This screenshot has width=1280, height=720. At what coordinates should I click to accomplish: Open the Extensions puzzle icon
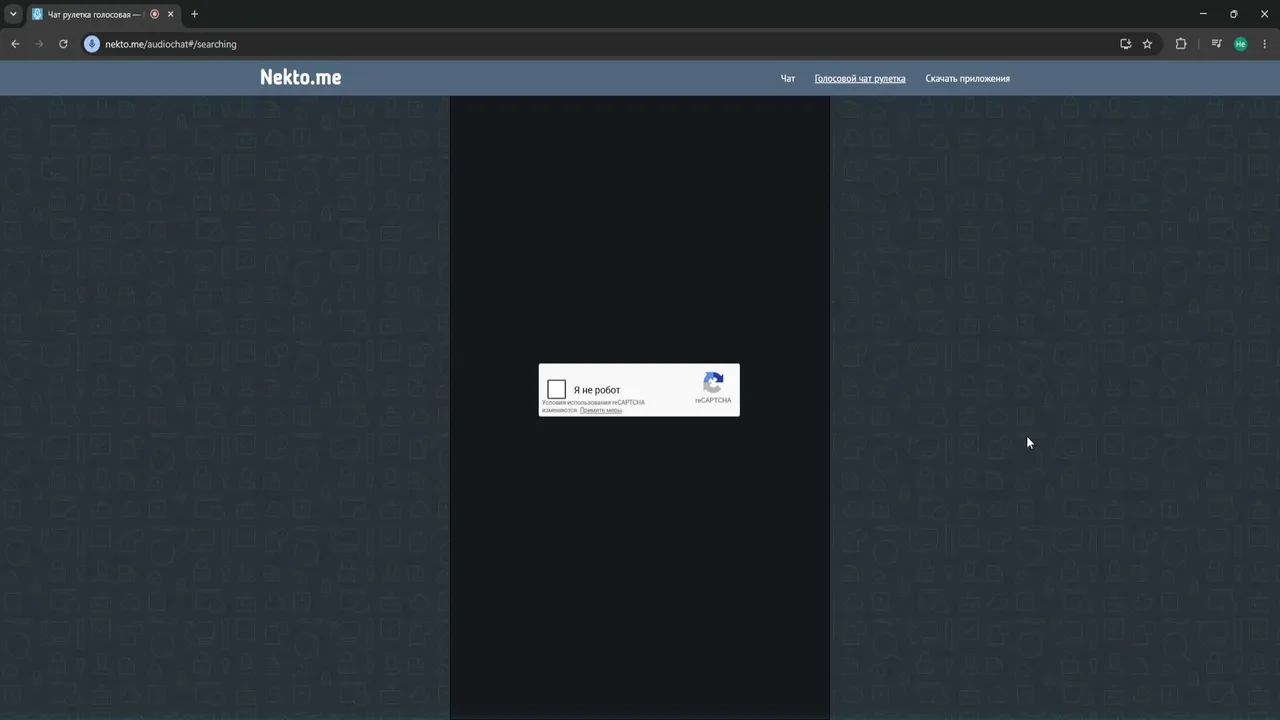click(1181, 44)
